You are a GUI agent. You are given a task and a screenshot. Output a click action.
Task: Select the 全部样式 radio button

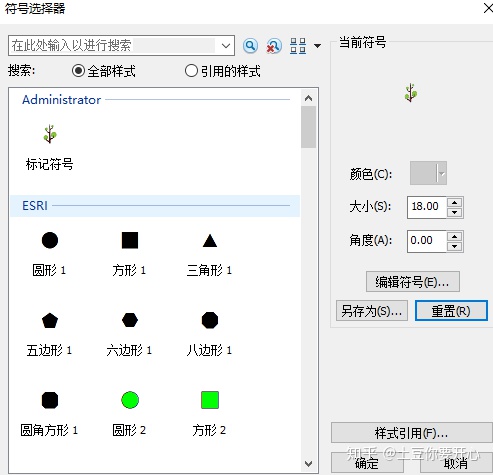(x=78, y=71)
